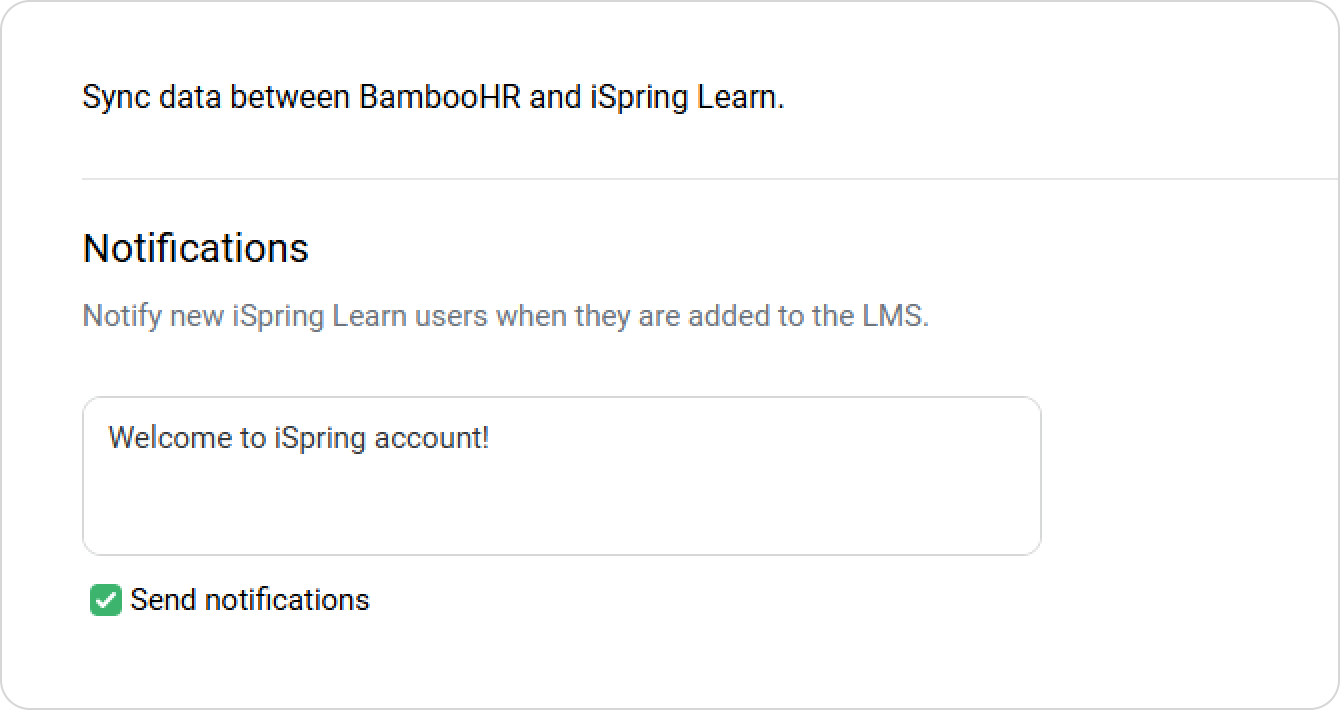
Task: Uncheck the Send notifications checkbox
Action: pos(105,601)
